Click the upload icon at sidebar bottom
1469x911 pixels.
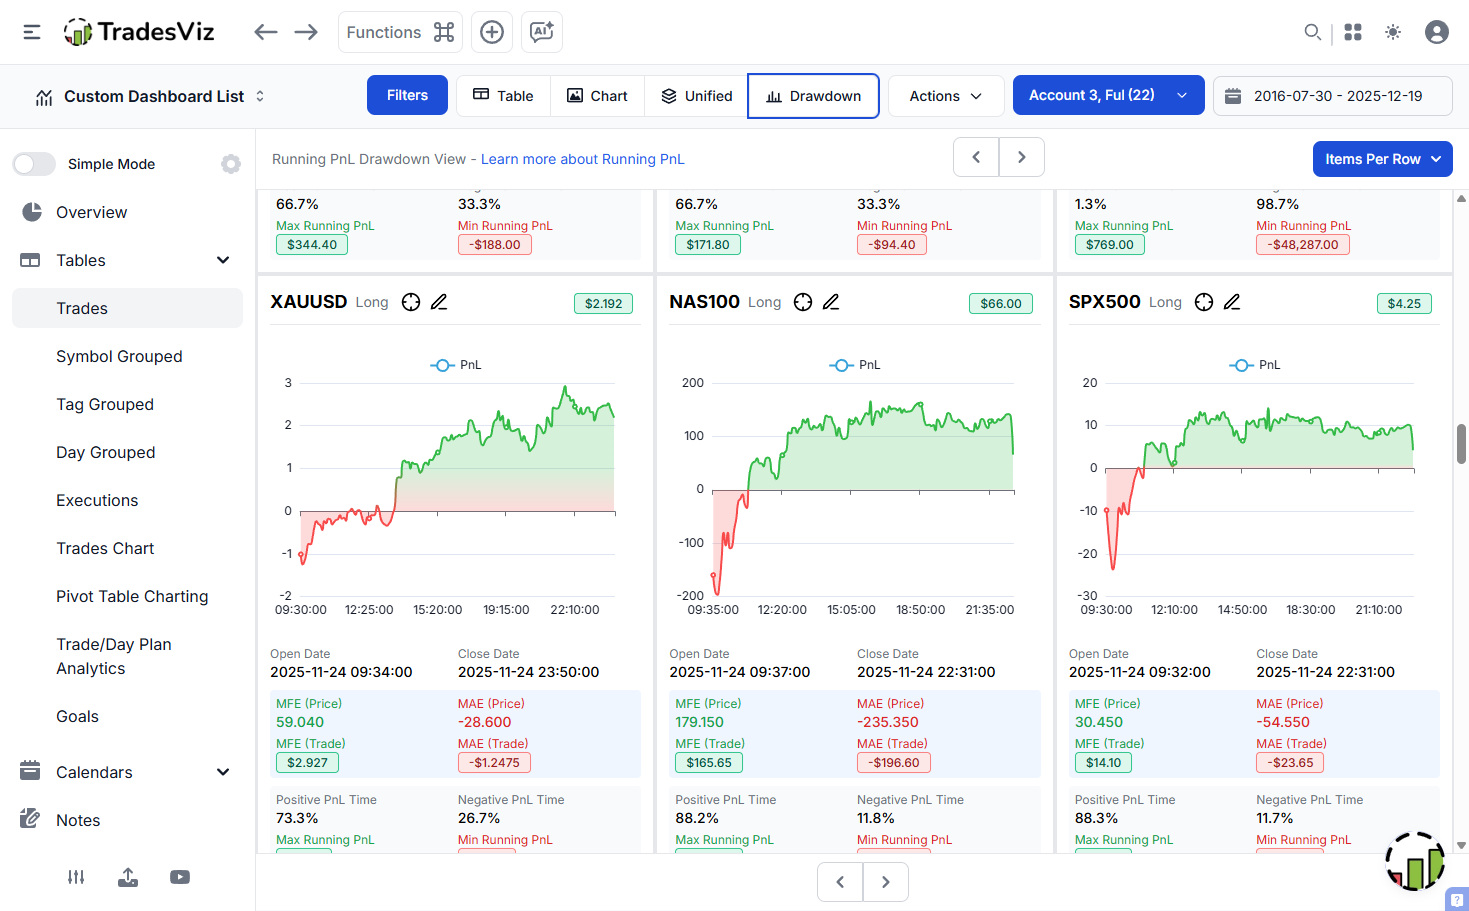pyautogui.click(x=127, y=877)
